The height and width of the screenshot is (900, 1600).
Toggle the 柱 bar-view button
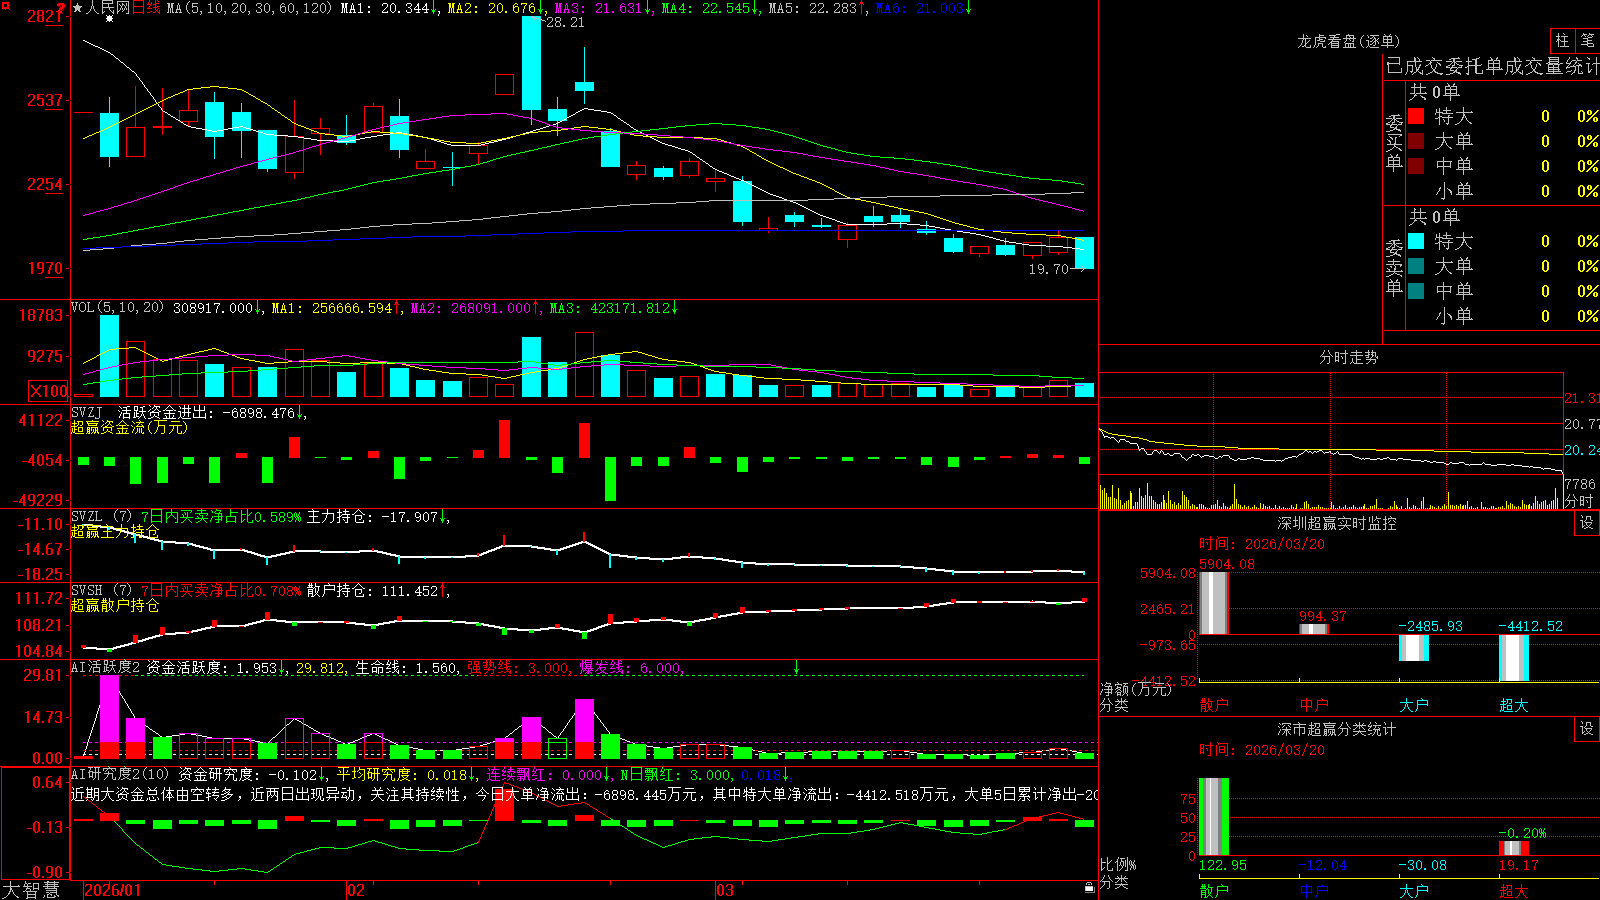pyautogui.click(x=1562, y=40)
